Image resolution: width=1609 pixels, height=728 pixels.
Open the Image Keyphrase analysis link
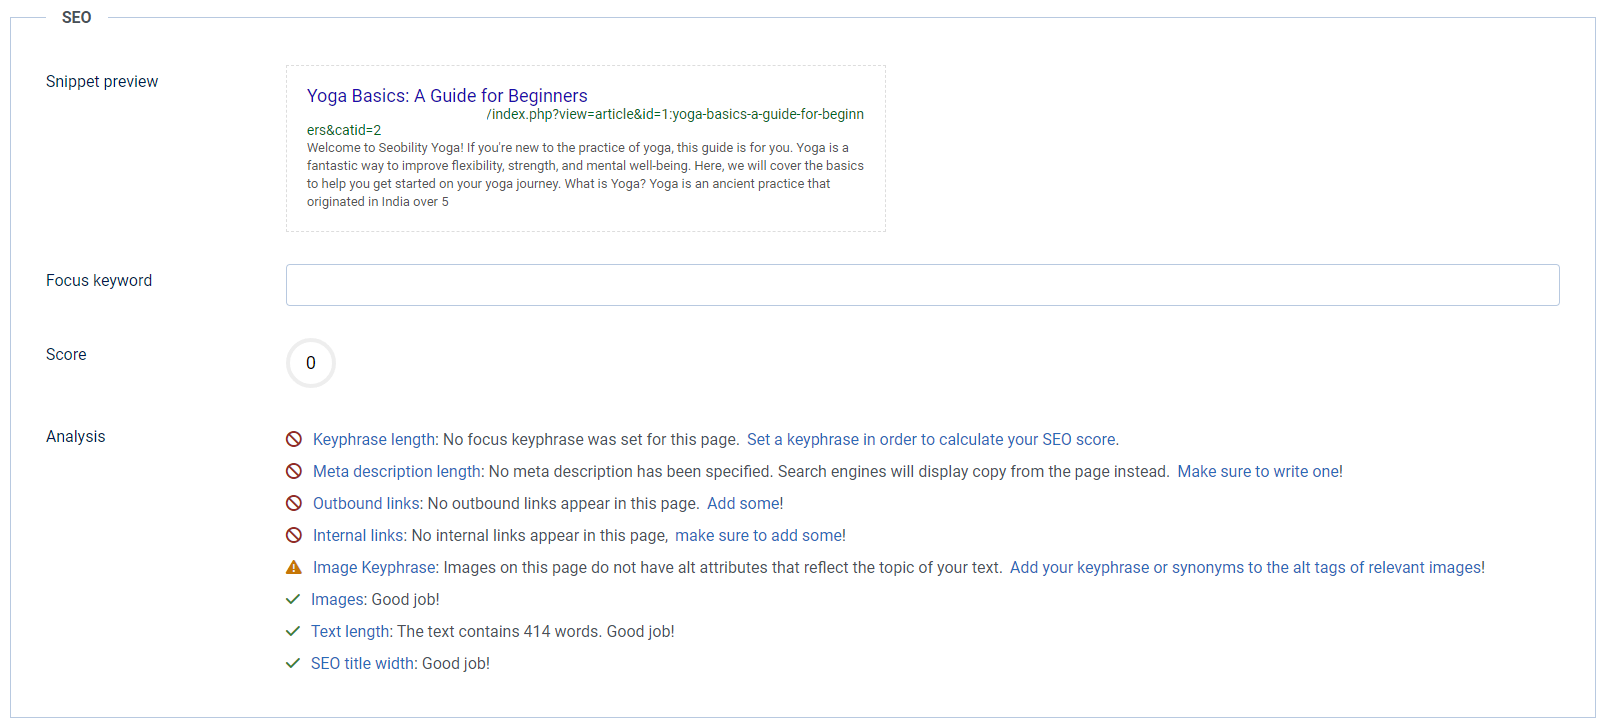click(x=375, y=567)
